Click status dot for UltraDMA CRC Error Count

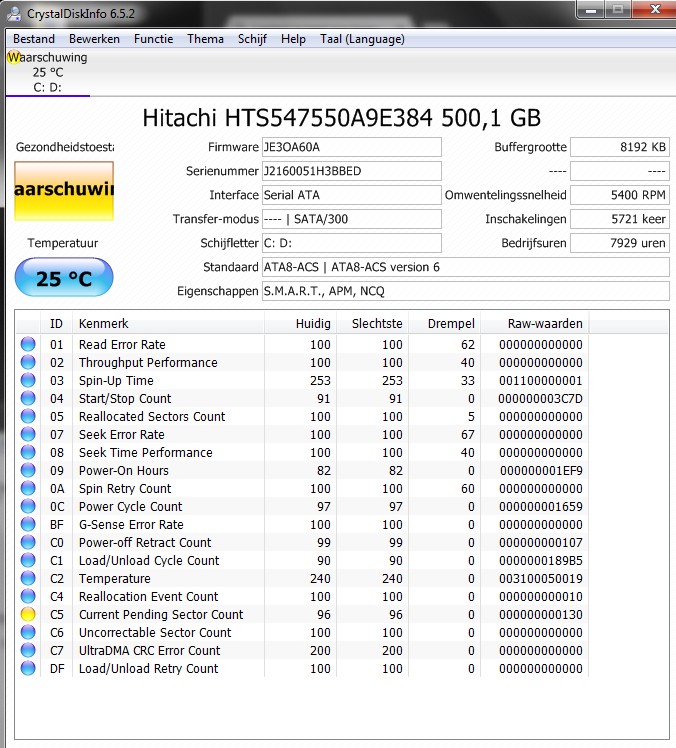coord(28,650)
